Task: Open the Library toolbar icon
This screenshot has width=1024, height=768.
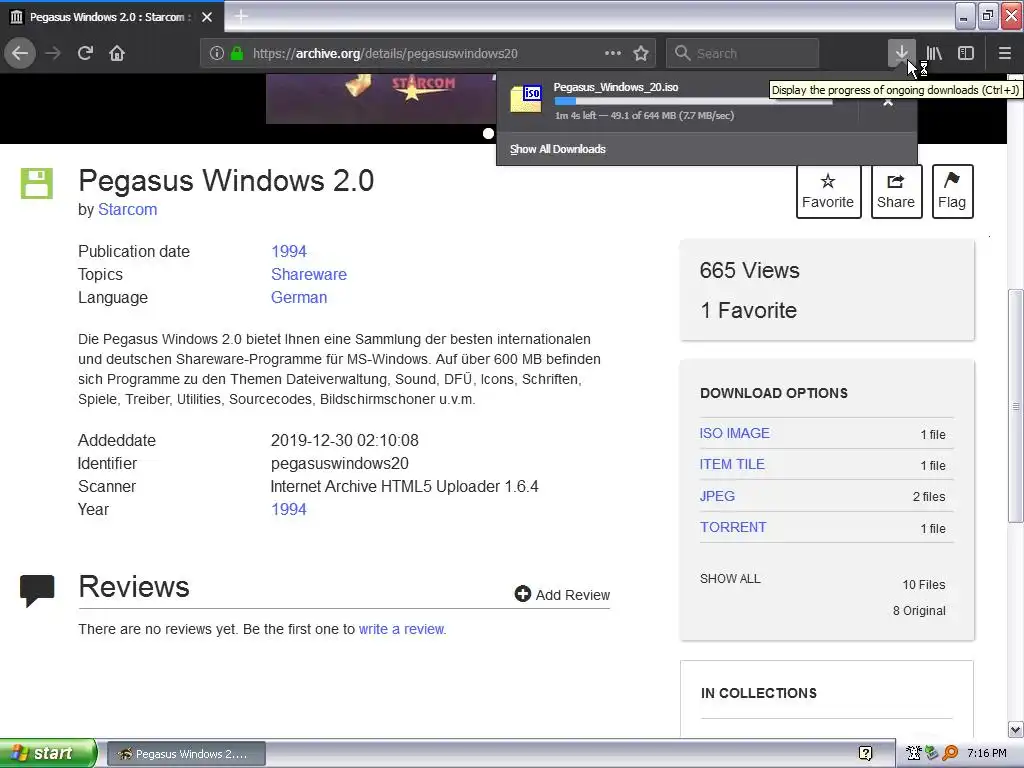Action: 934,53
